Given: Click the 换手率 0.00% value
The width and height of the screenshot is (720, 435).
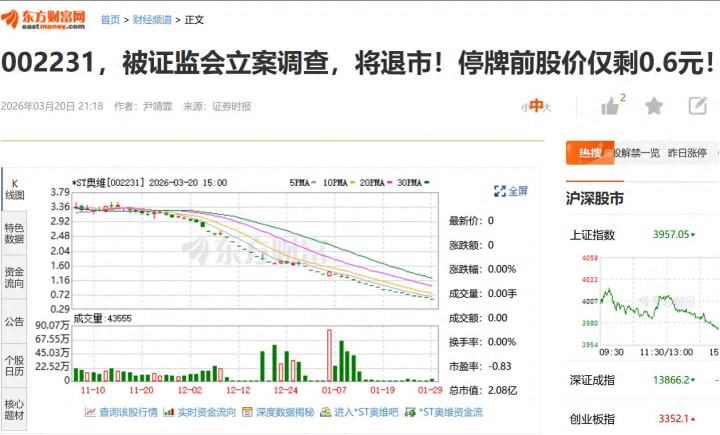Looking at the screenshot, I should [x=502, y=342].
